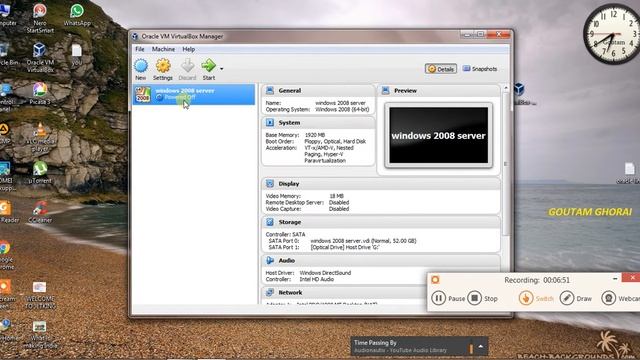The image size is (640, 360).
Task: Click the VirtualBox title bar icon
Action: click(135, 36)
